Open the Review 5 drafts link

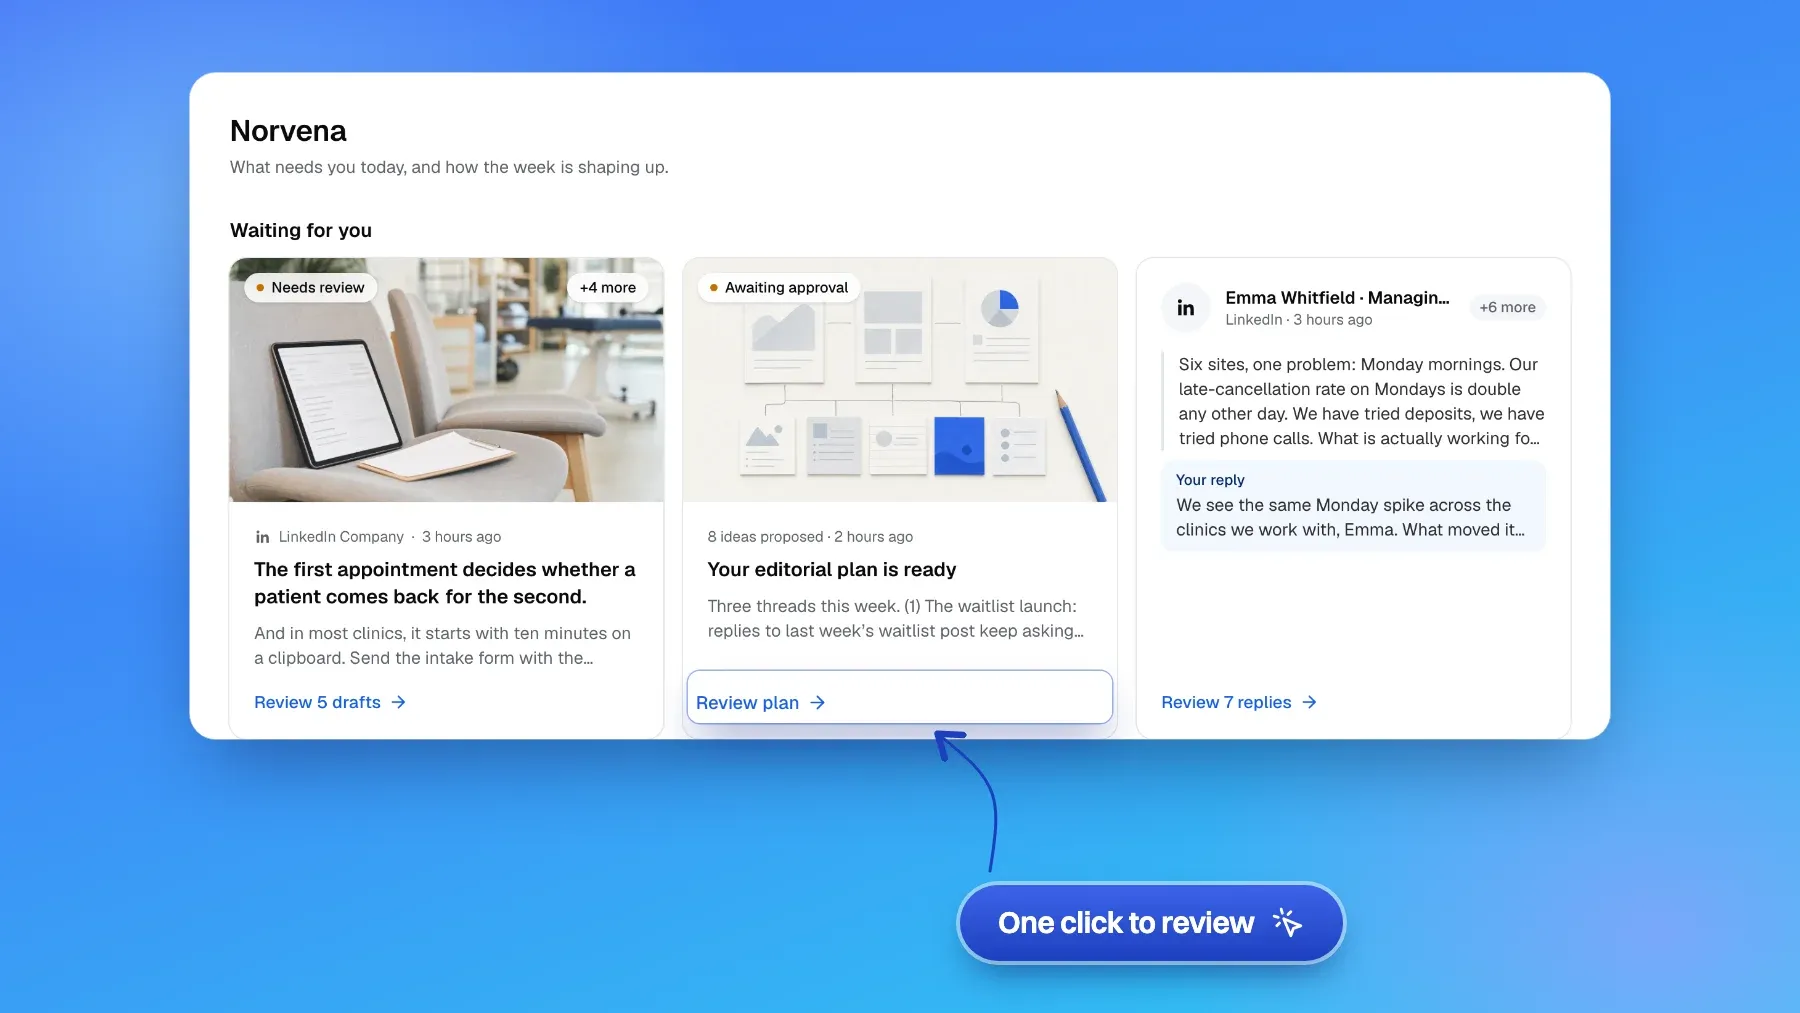(330, 702)
